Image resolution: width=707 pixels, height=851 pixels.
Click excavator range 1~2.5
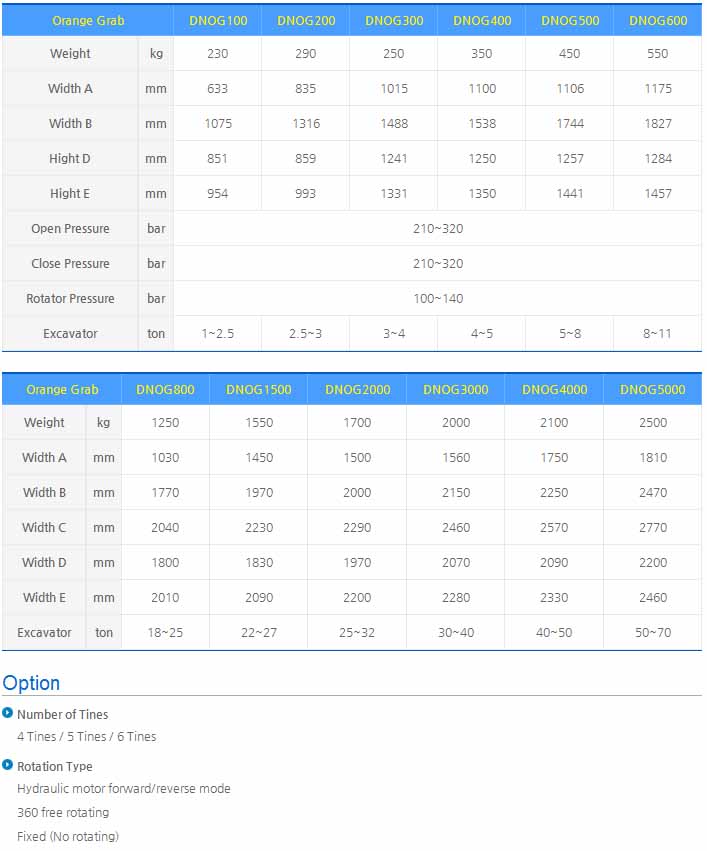[x=218, y=334]
